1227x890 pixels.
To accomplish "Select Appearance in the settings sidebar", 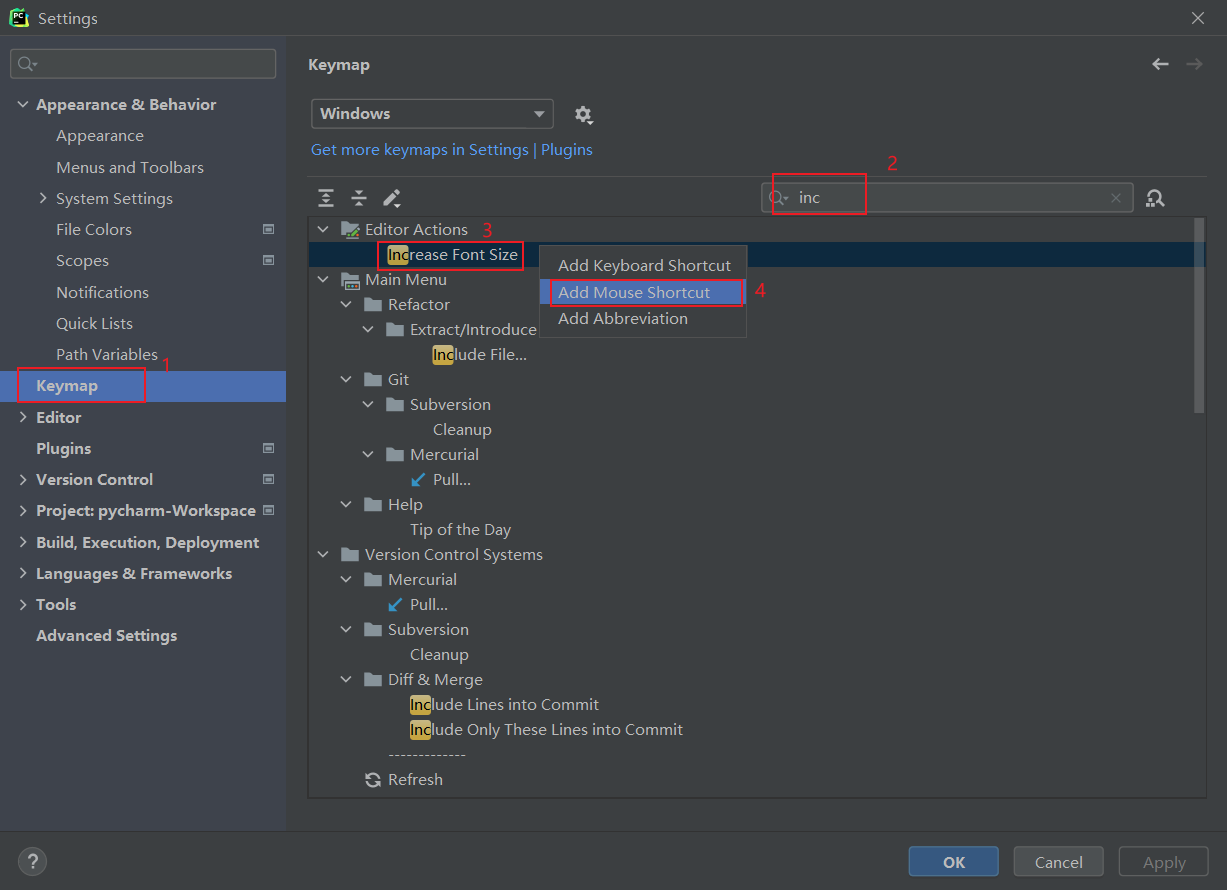I will (x=100, y=136).
